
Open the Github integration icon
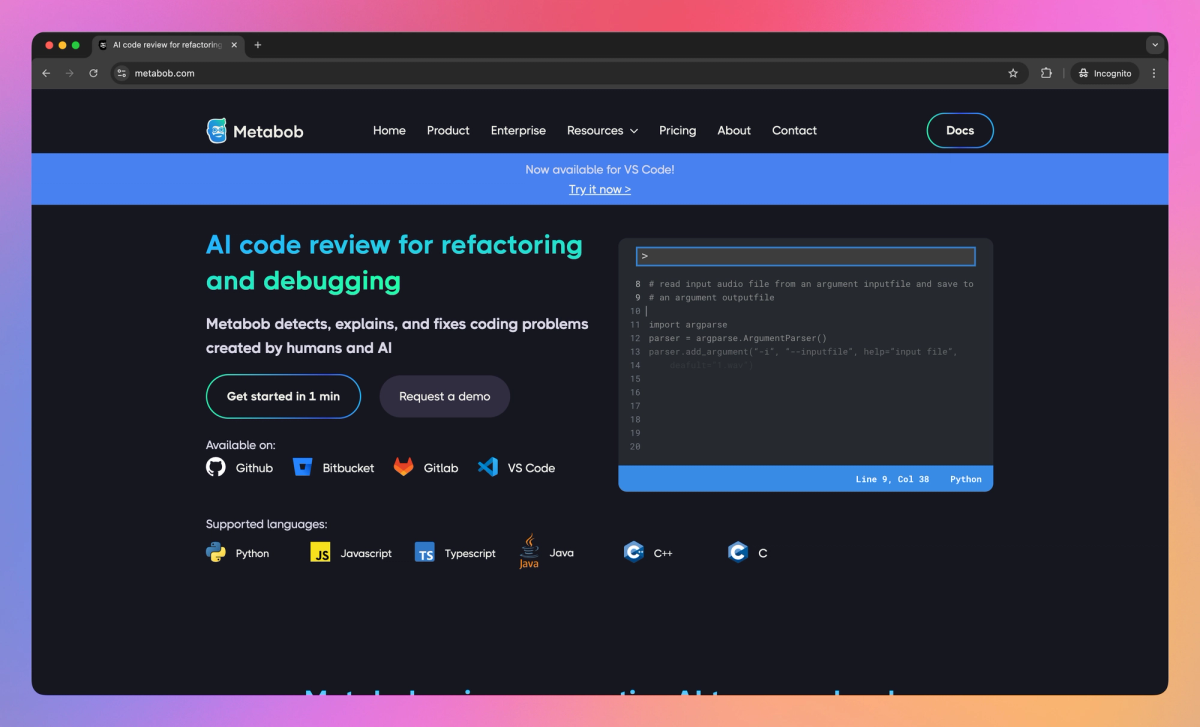[216, 467]
